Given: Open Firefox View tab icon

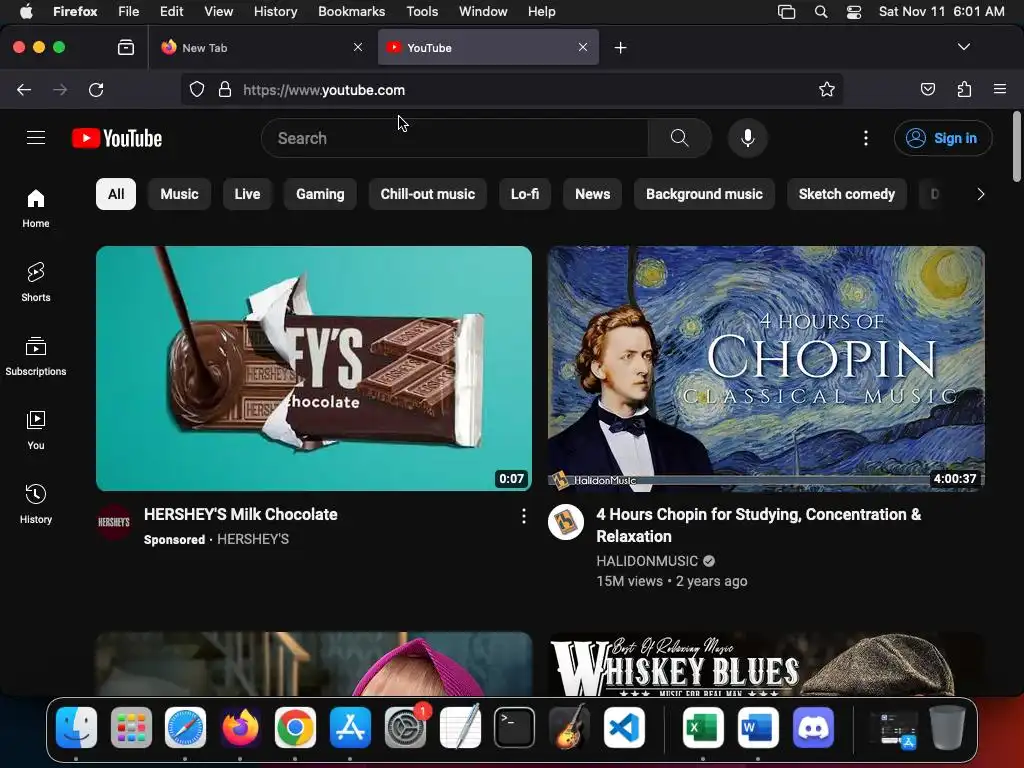Looking at the screenshot, I should [x=126, y=47].
